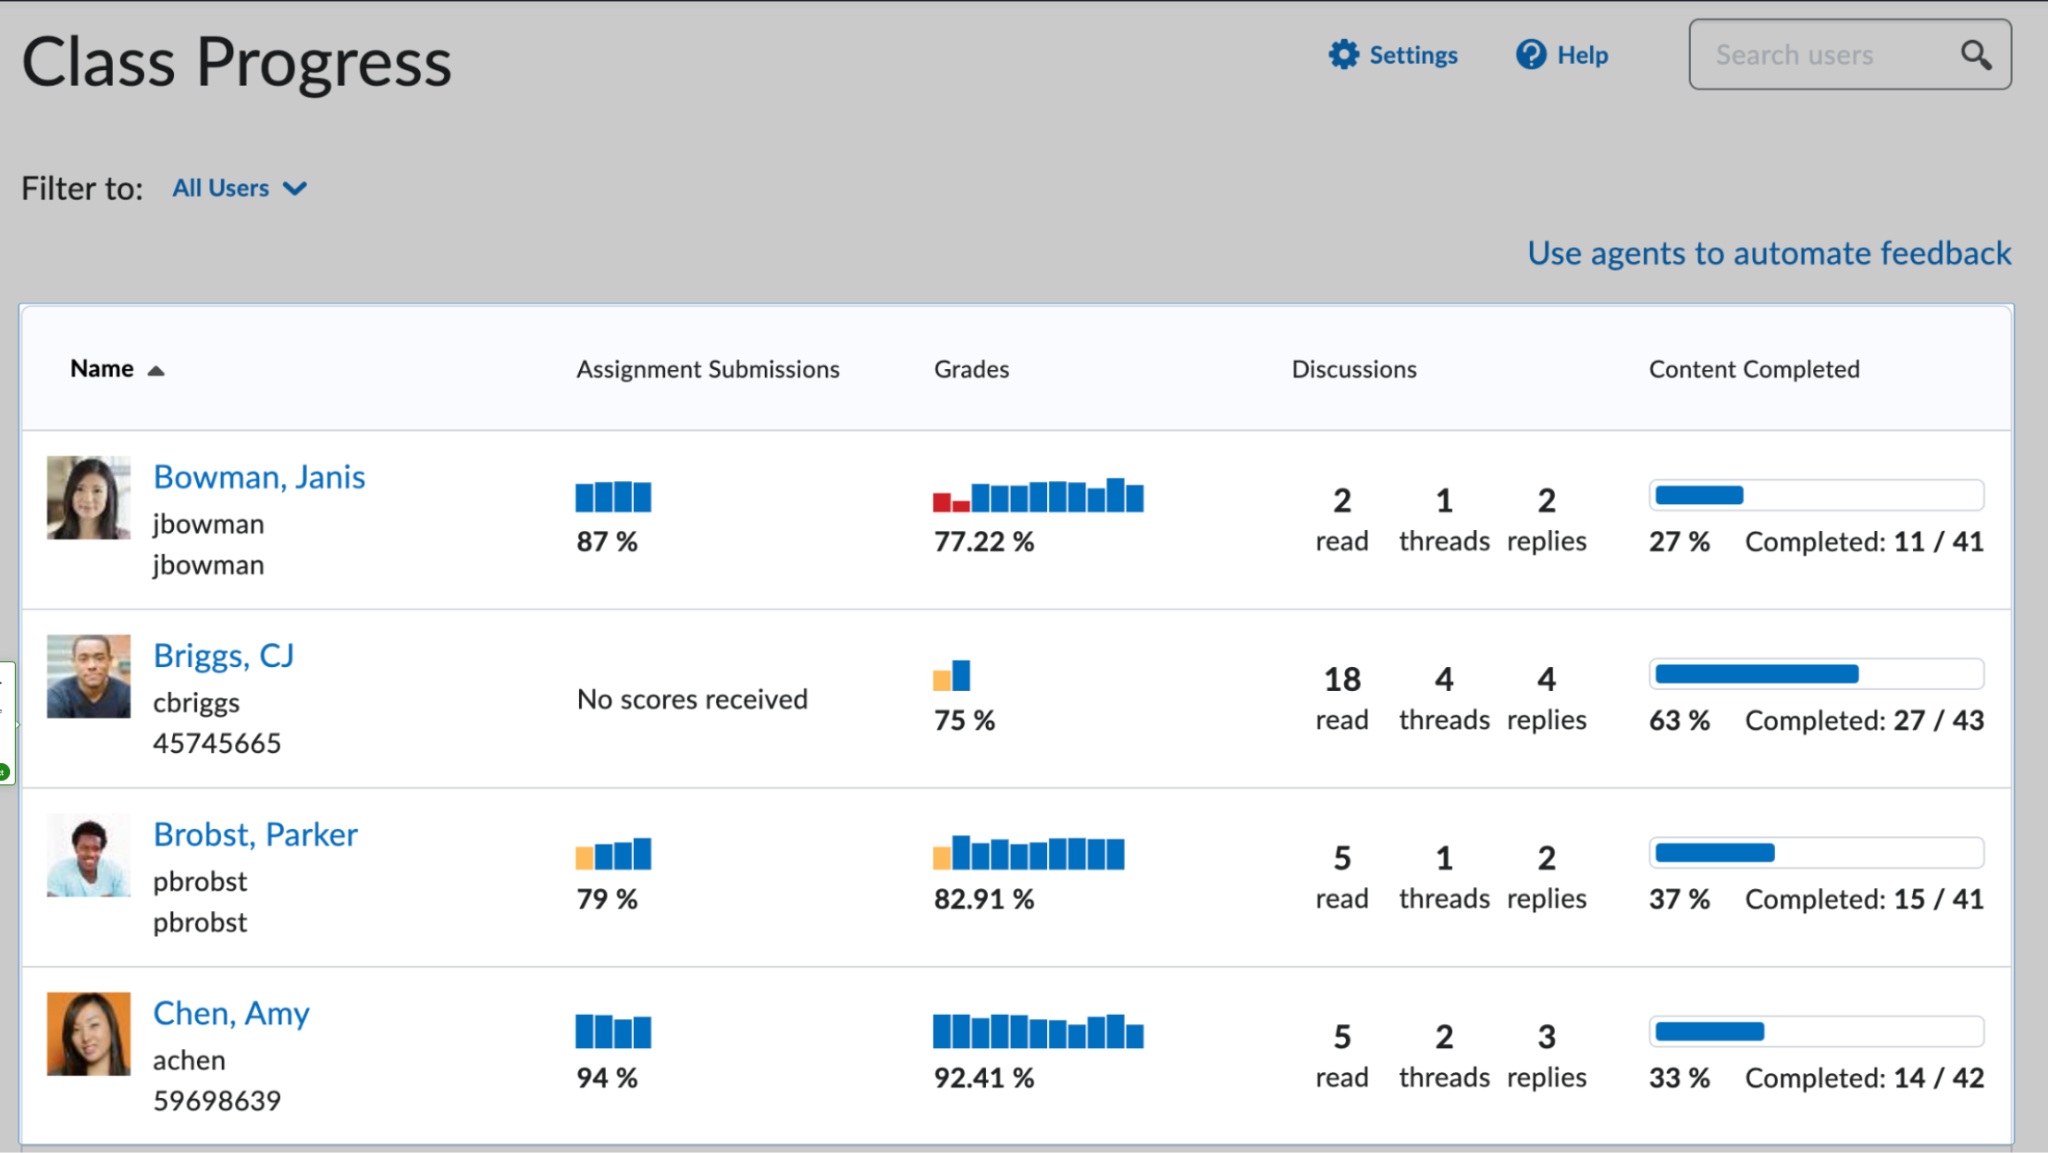
Task: Click Bowman's 77.22 % grade value
Action: click(x=984, y=542)
